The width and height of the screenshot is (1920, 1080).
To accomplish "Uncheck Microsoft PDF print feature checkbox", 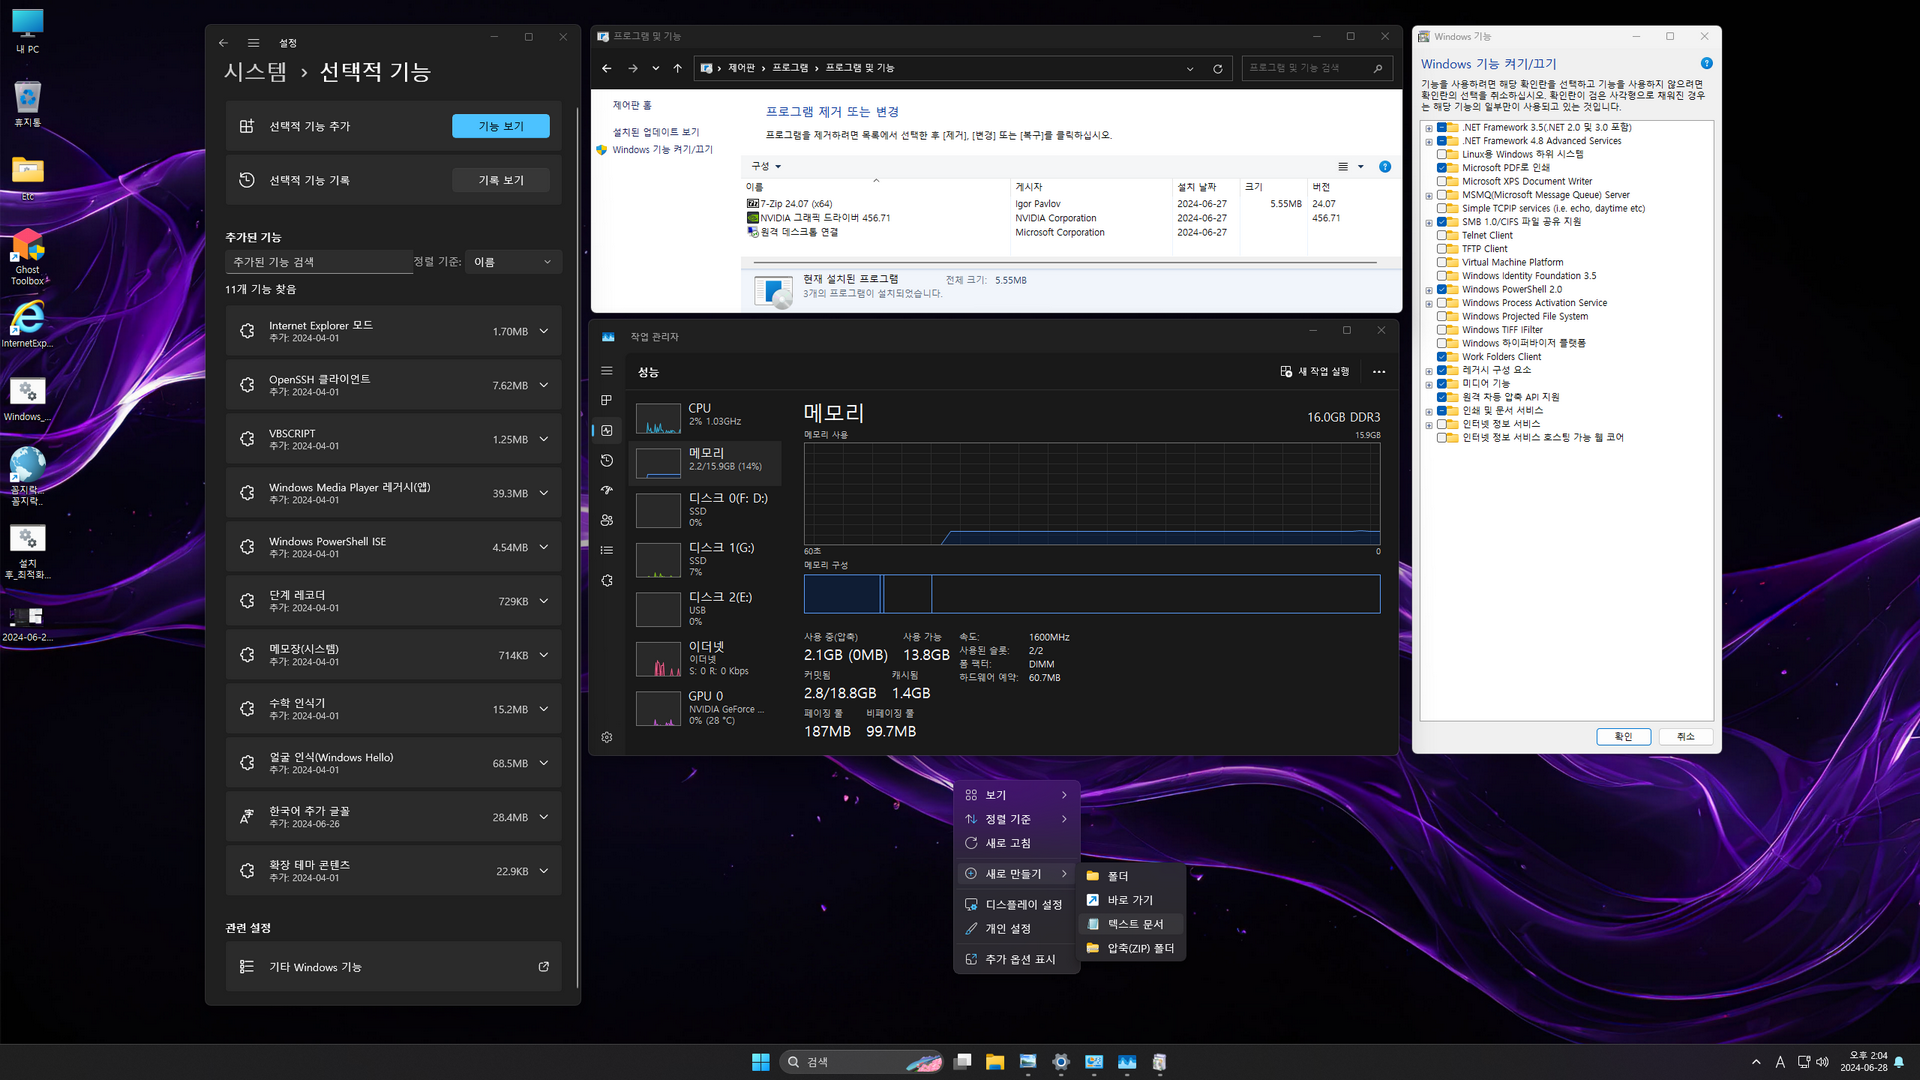I will coord(1442,168).
